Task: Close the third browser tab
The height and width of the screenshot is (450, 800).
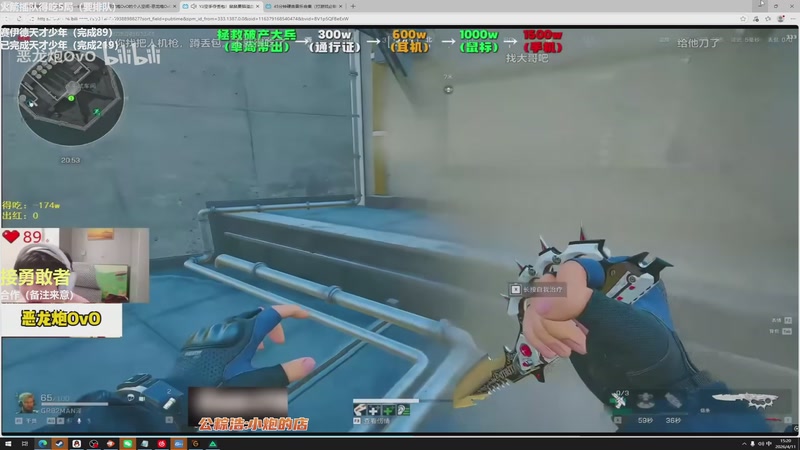Action: (340, 6)
